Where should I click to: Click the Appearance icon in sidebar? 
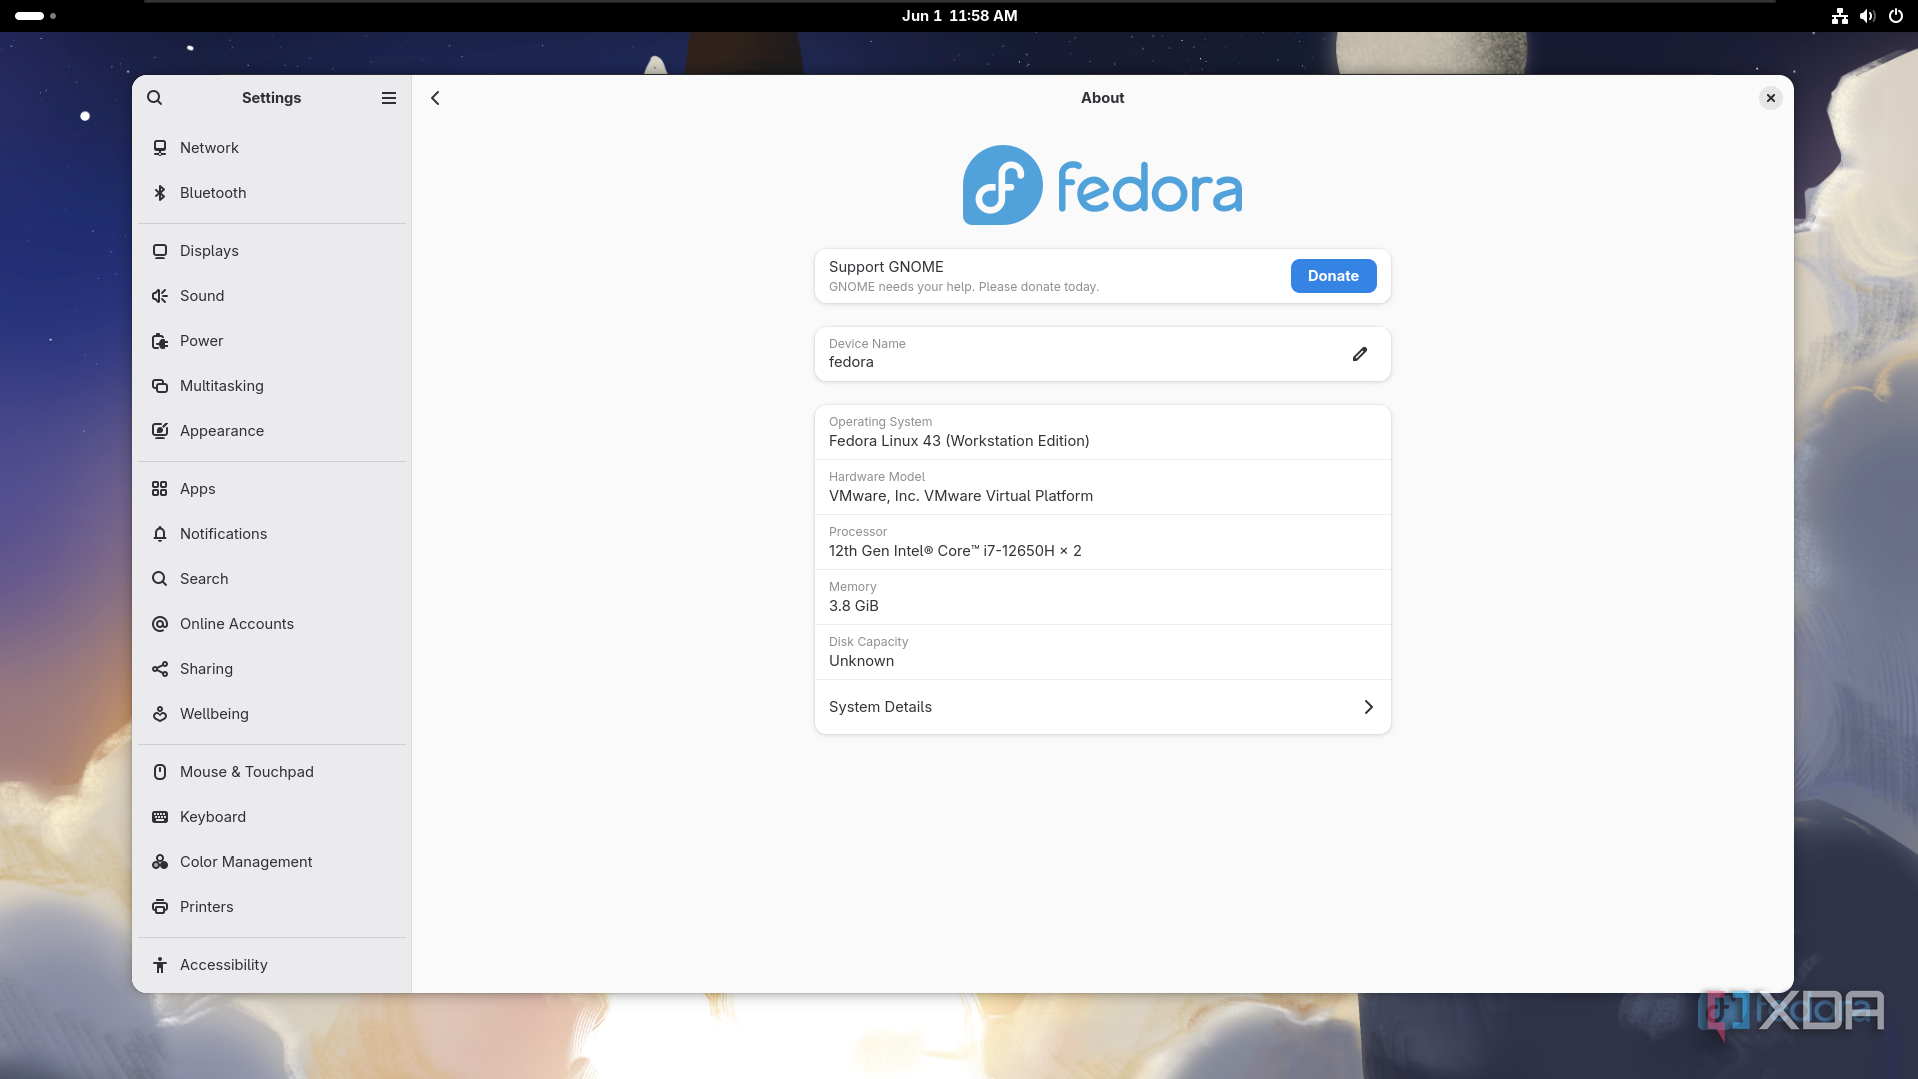pos(160,431)
